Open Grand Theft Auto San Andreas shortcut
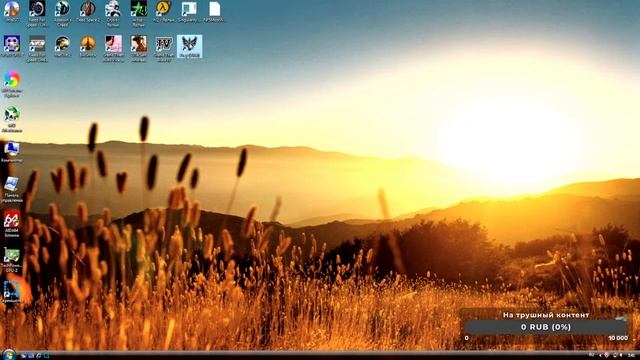The width and height of the screenshot is (640, 360). tap(138, 48)
